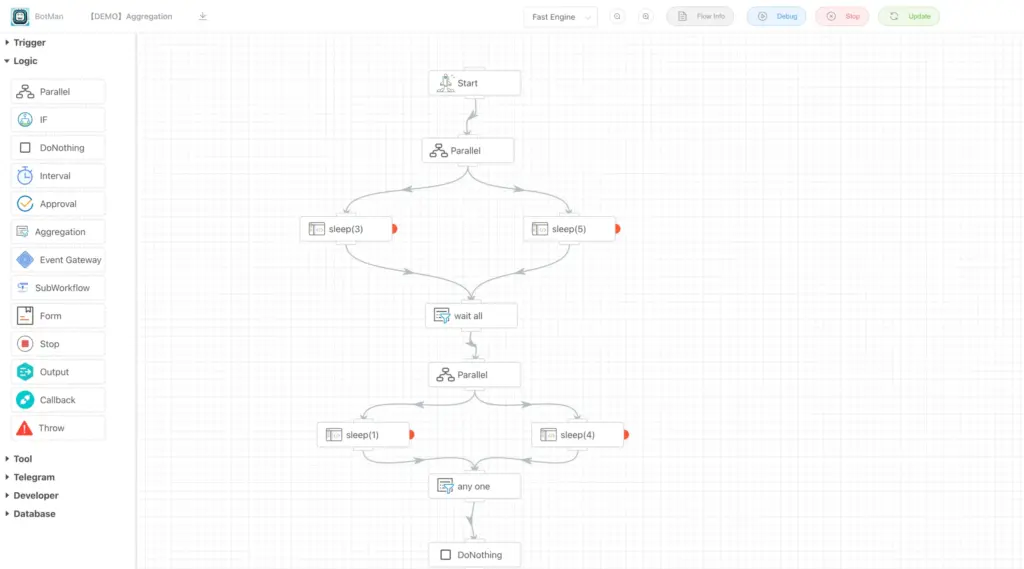Select the Approval component icon
This screenshot has width=1024, height=569.
[x=25, y=204]
